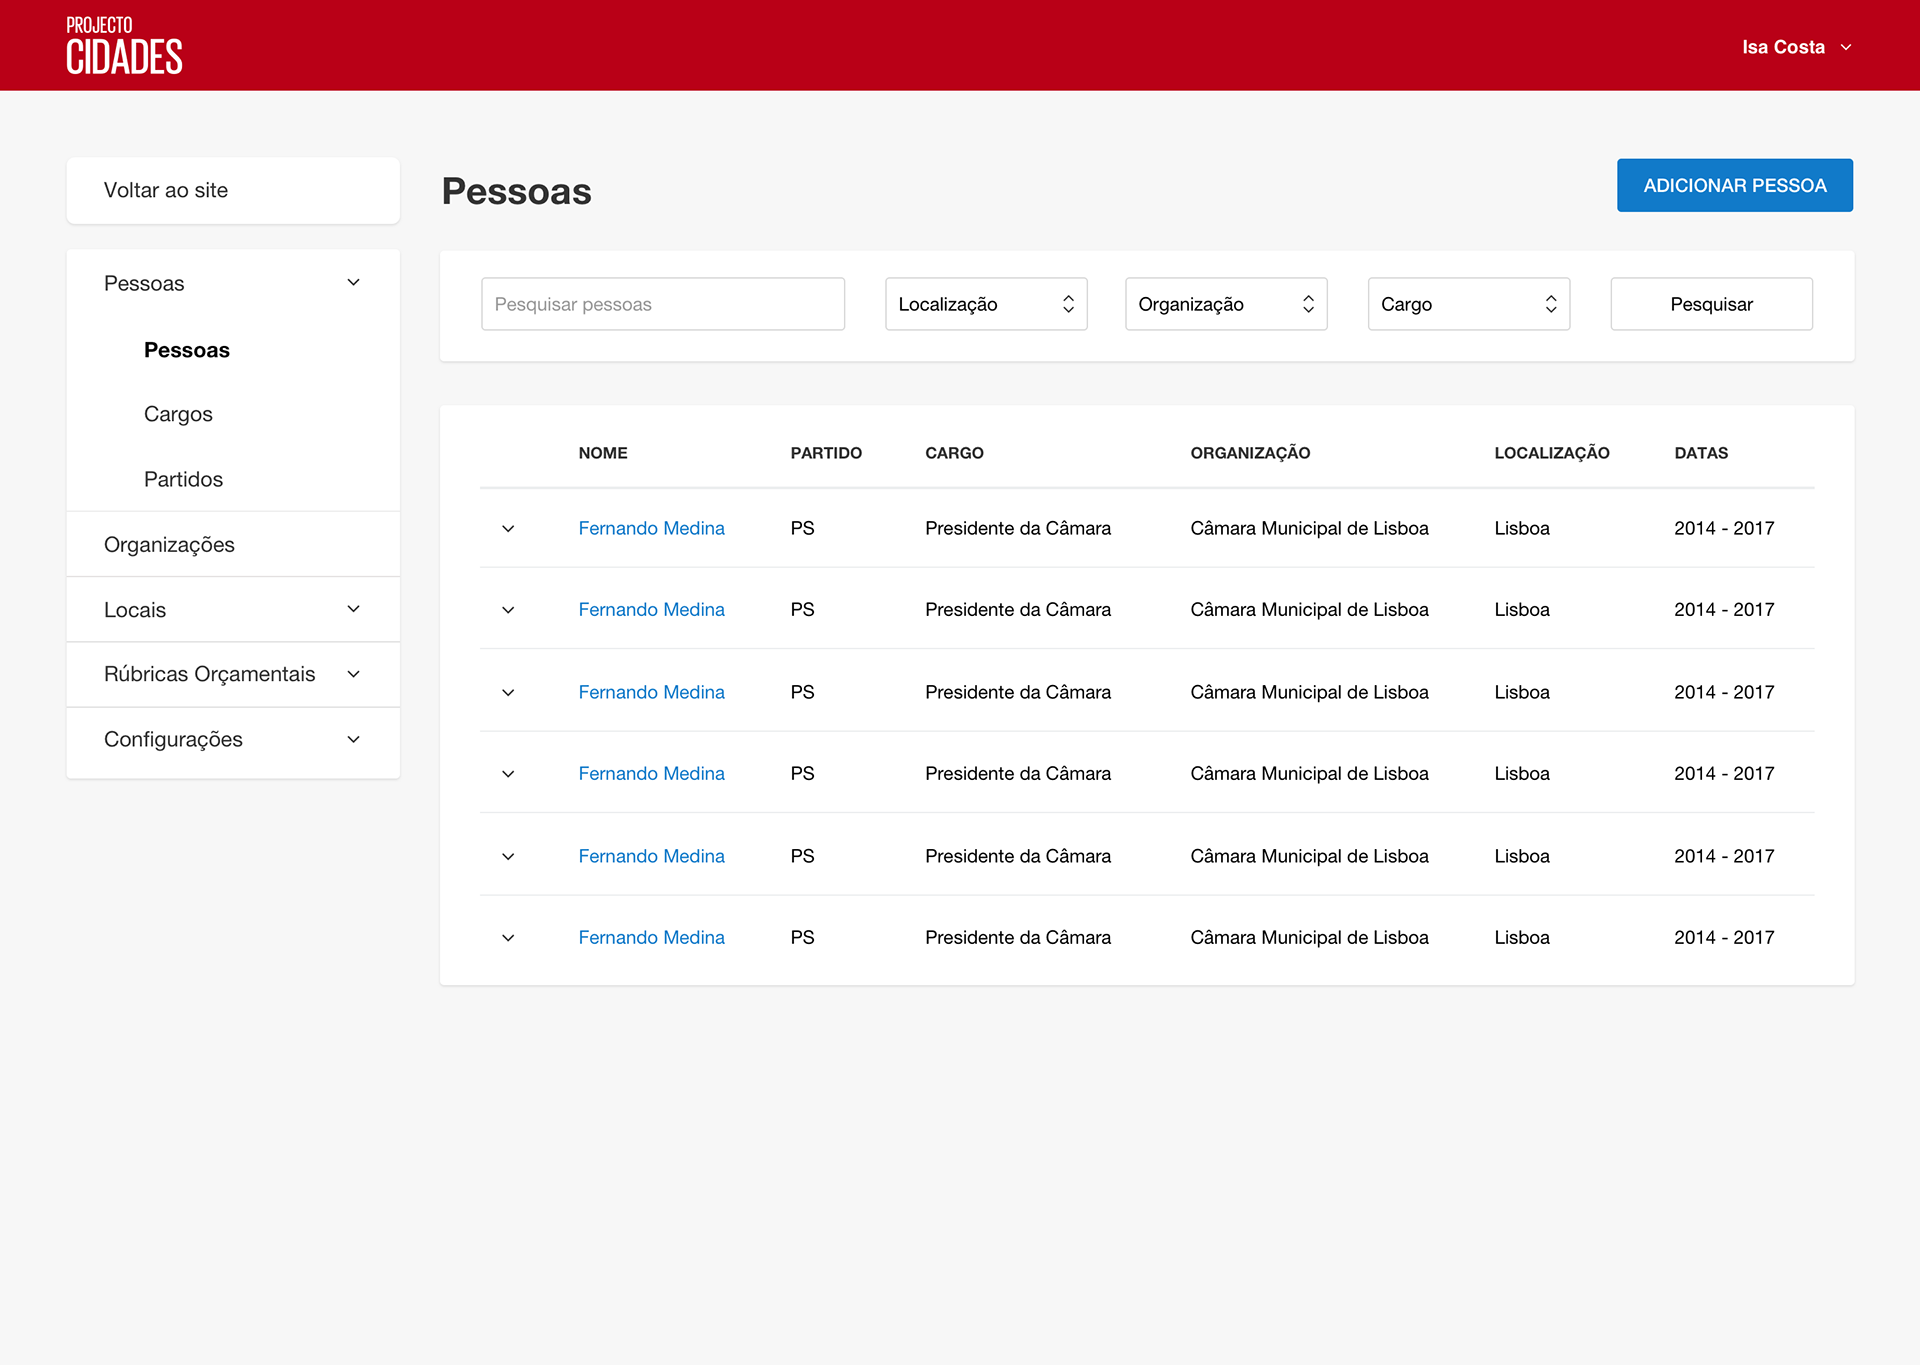Open the Localização filter dropdown
Screen dimensions: 1920x1365
[986, 304]
